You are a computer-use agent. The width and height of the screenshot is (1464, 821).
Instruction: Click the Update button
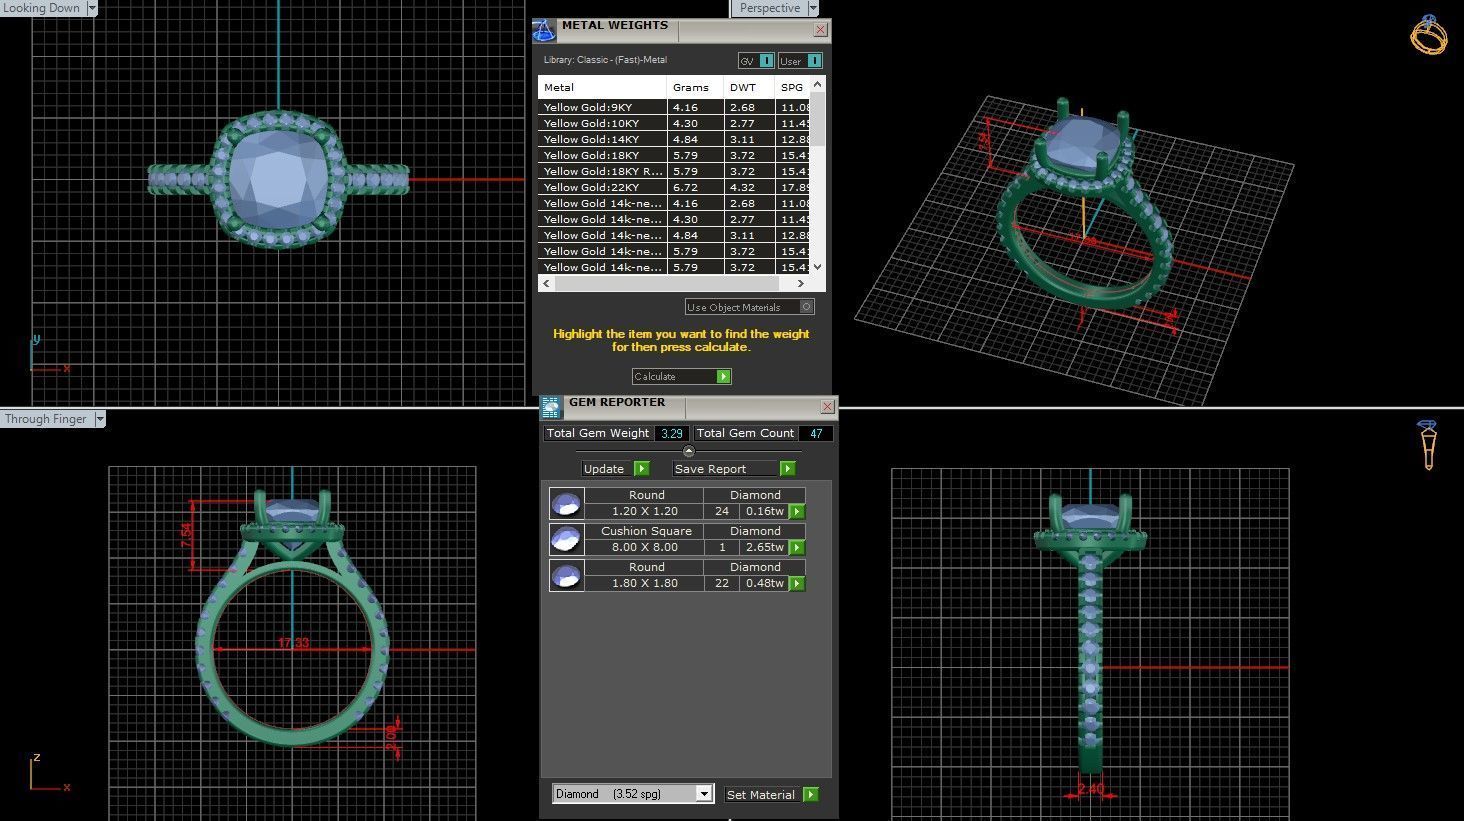[x=615, y=468]
